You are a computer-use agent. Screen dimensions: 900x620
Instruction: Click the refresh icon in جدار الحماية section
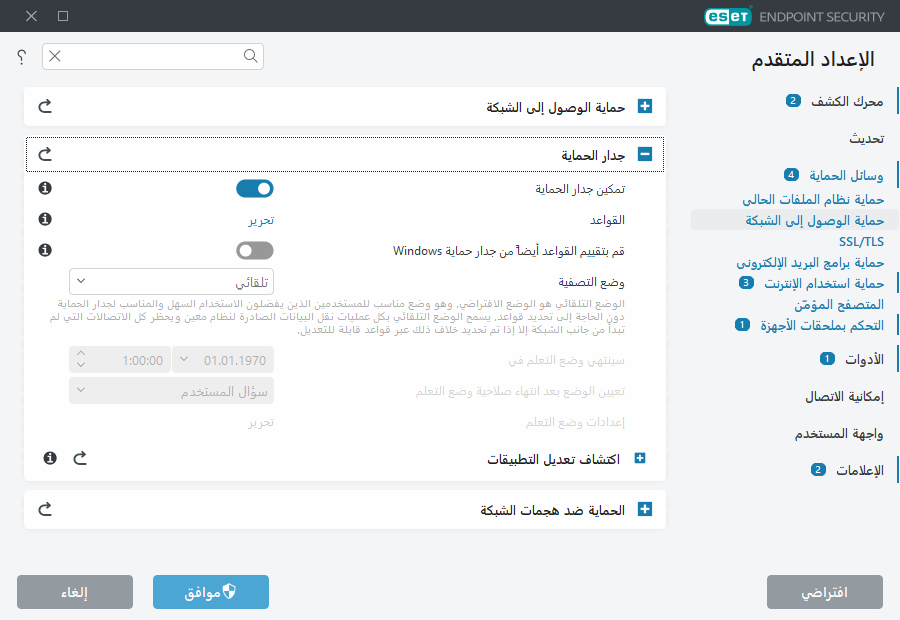point(44,154)
